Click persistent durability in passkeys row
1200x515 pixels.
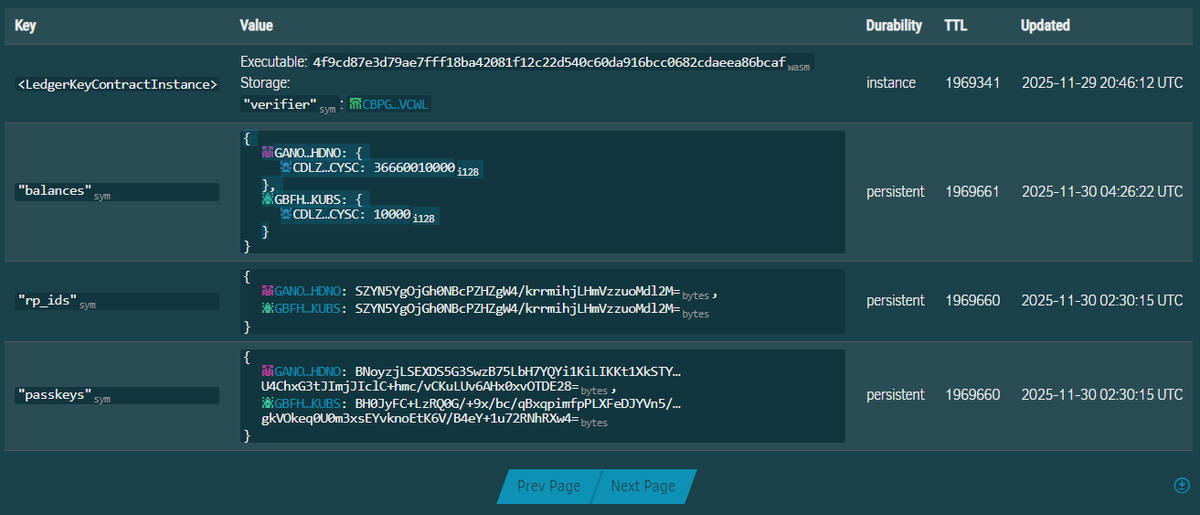pos(897,395)
